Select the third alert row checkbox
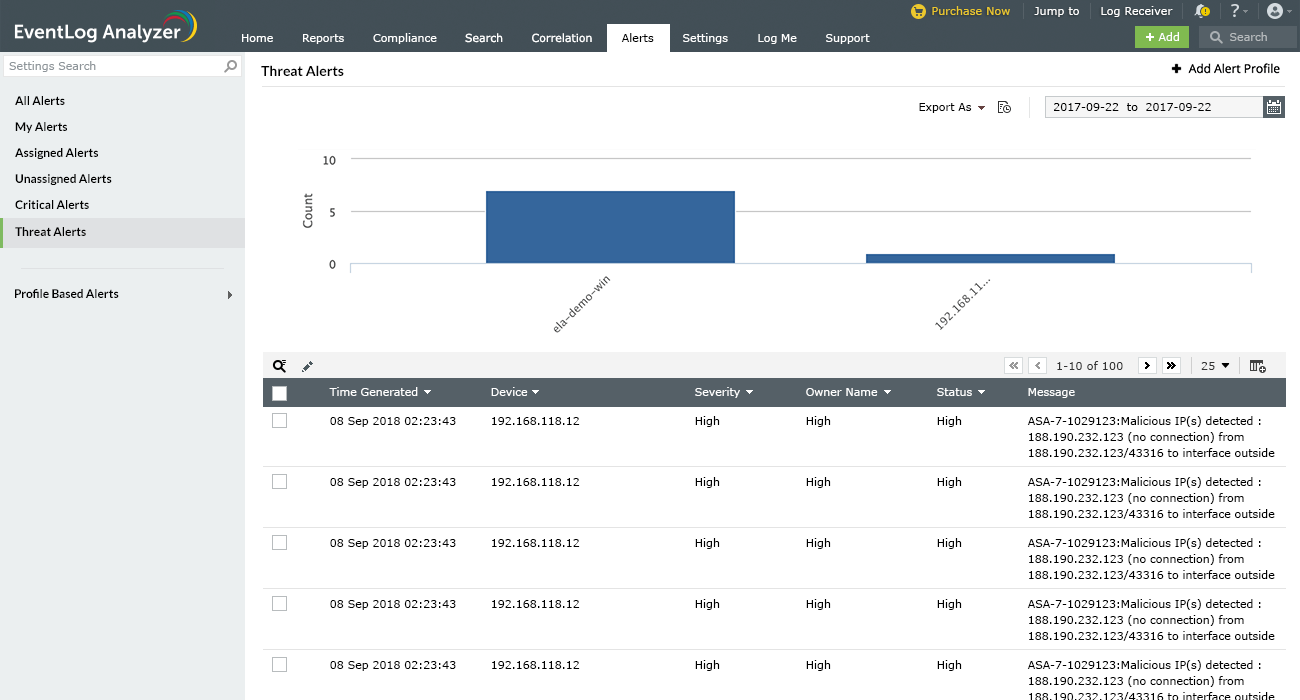This screenshot has width=1300, height=700. click(x=280, y=543)
